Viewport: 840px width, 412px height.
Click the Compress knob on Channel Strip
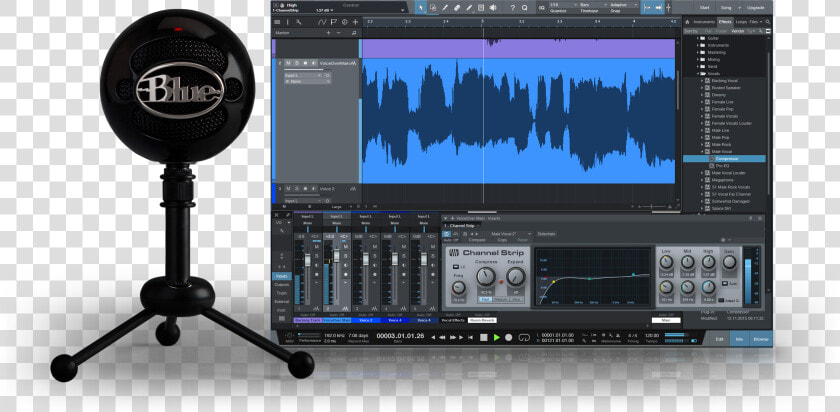click(486, 276)
